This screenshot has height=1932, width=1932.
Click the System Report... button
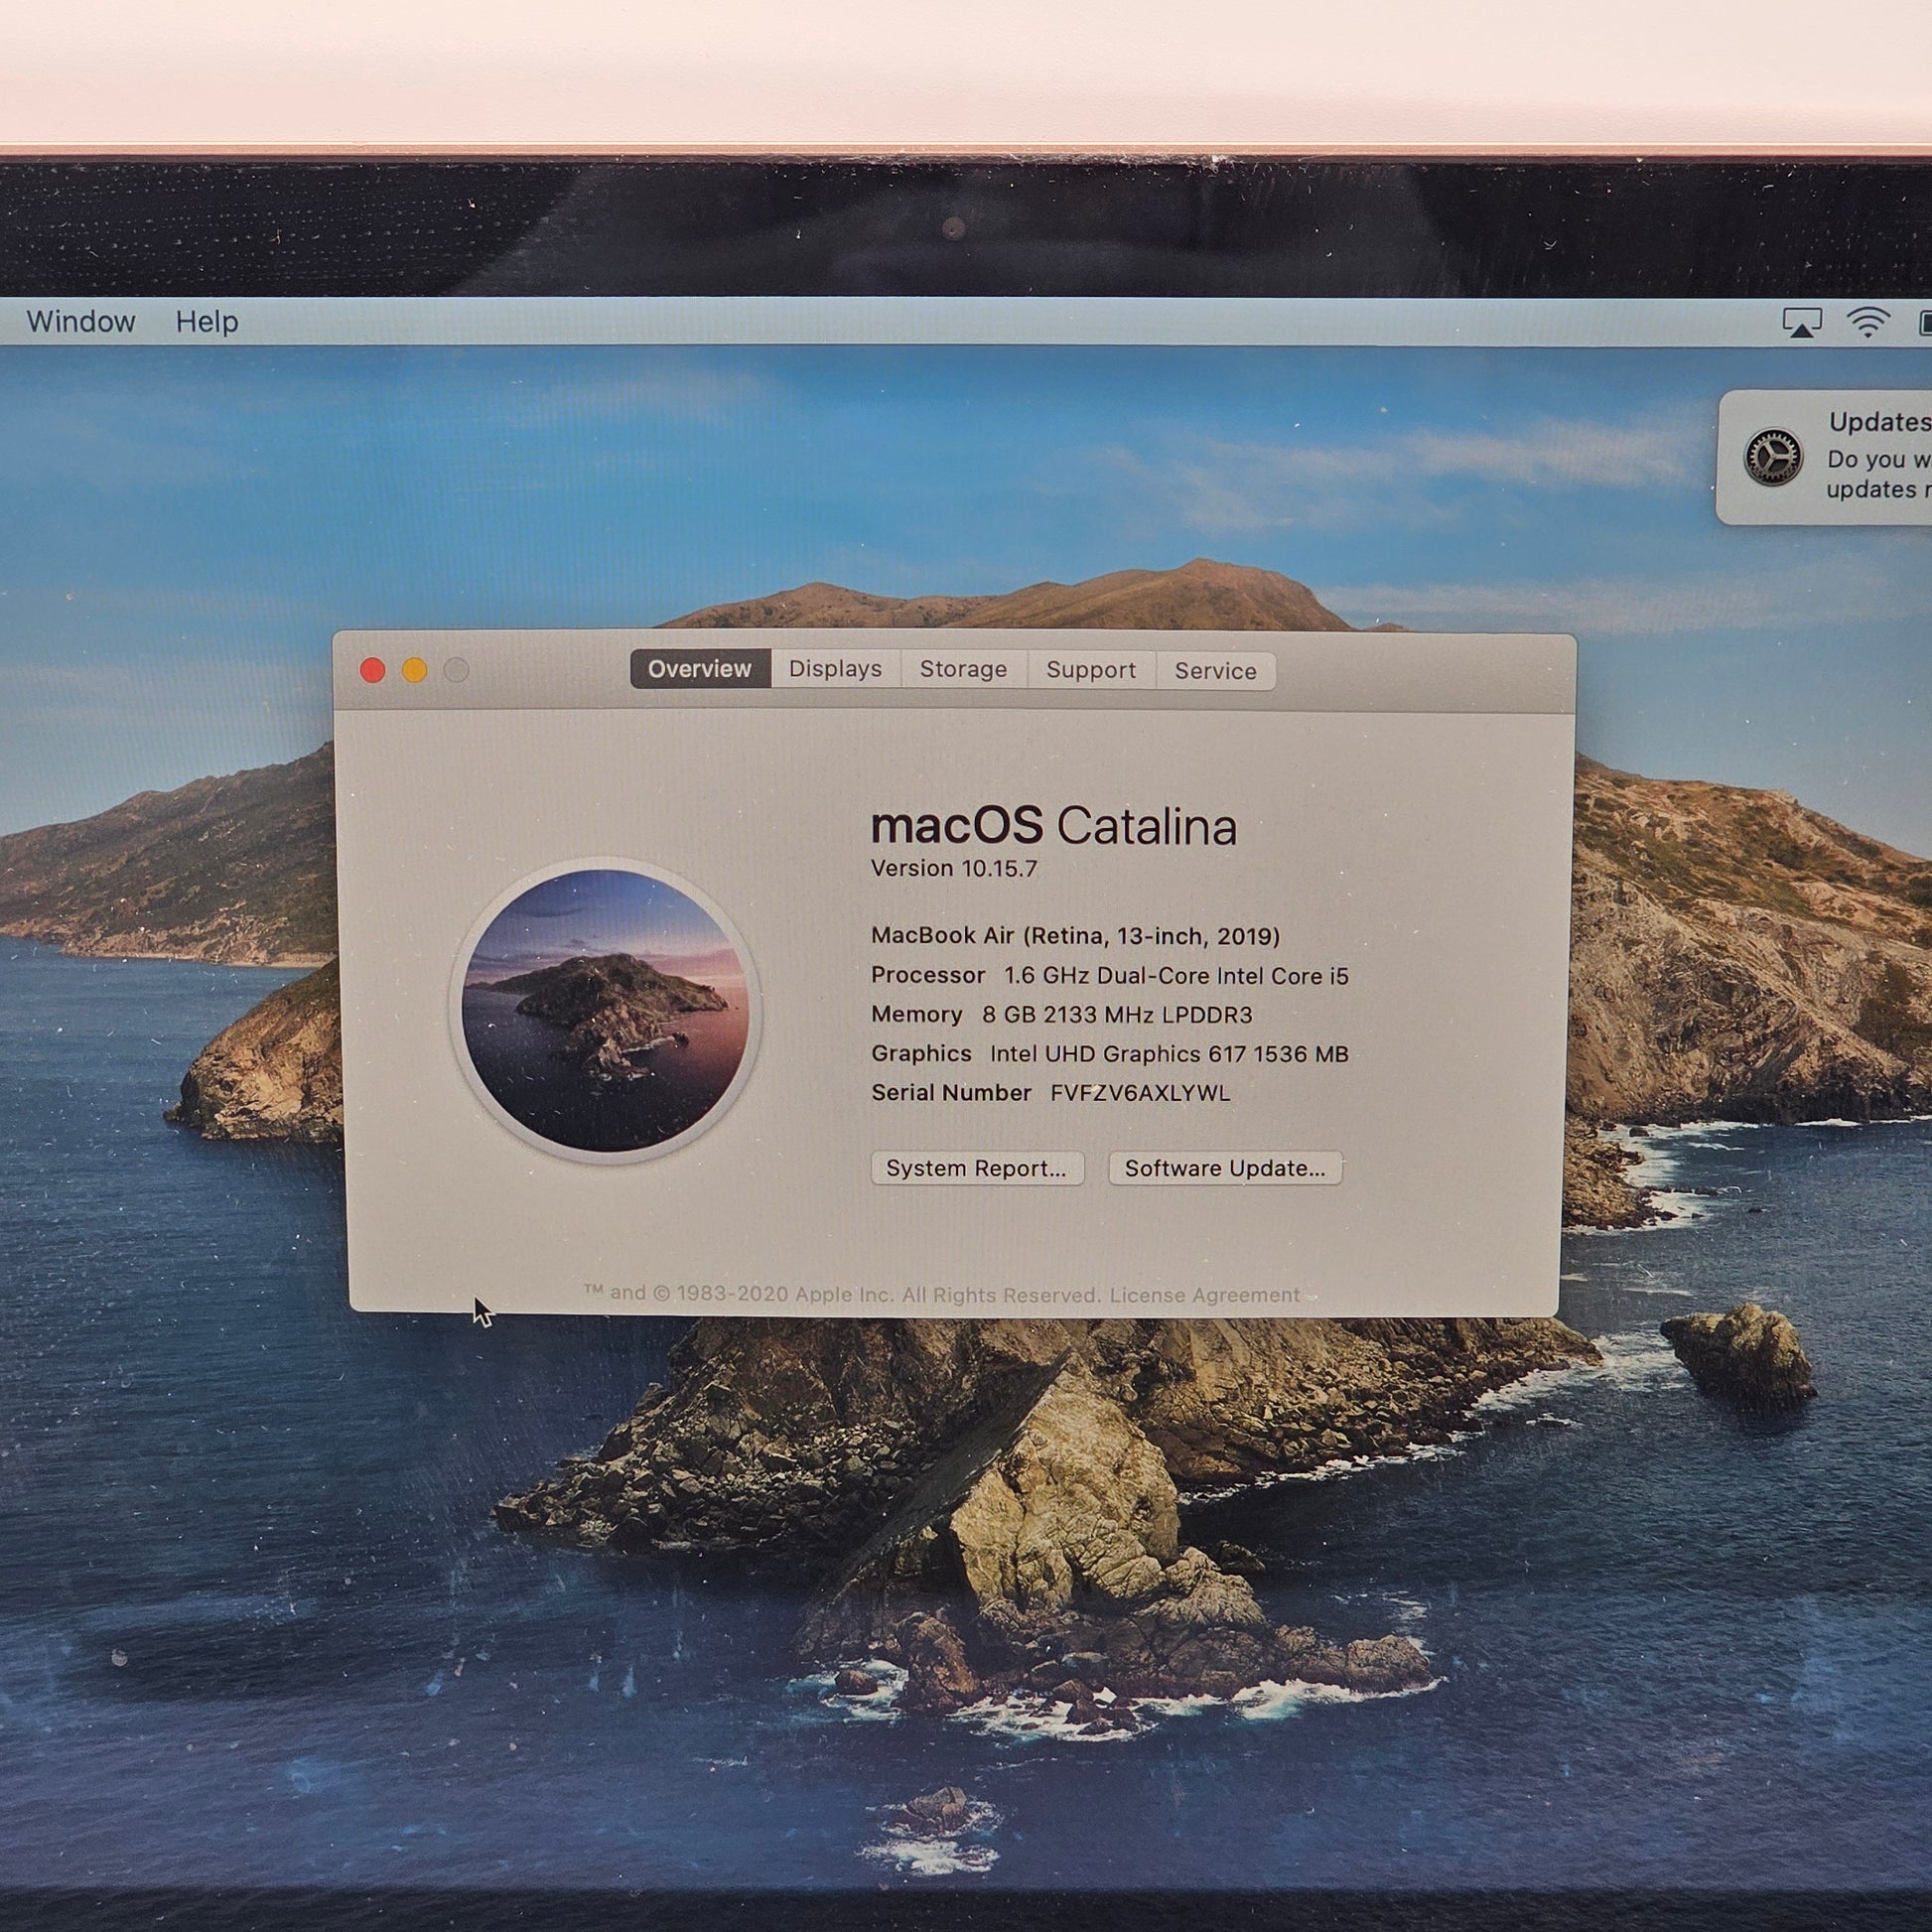click(976, 1168)
